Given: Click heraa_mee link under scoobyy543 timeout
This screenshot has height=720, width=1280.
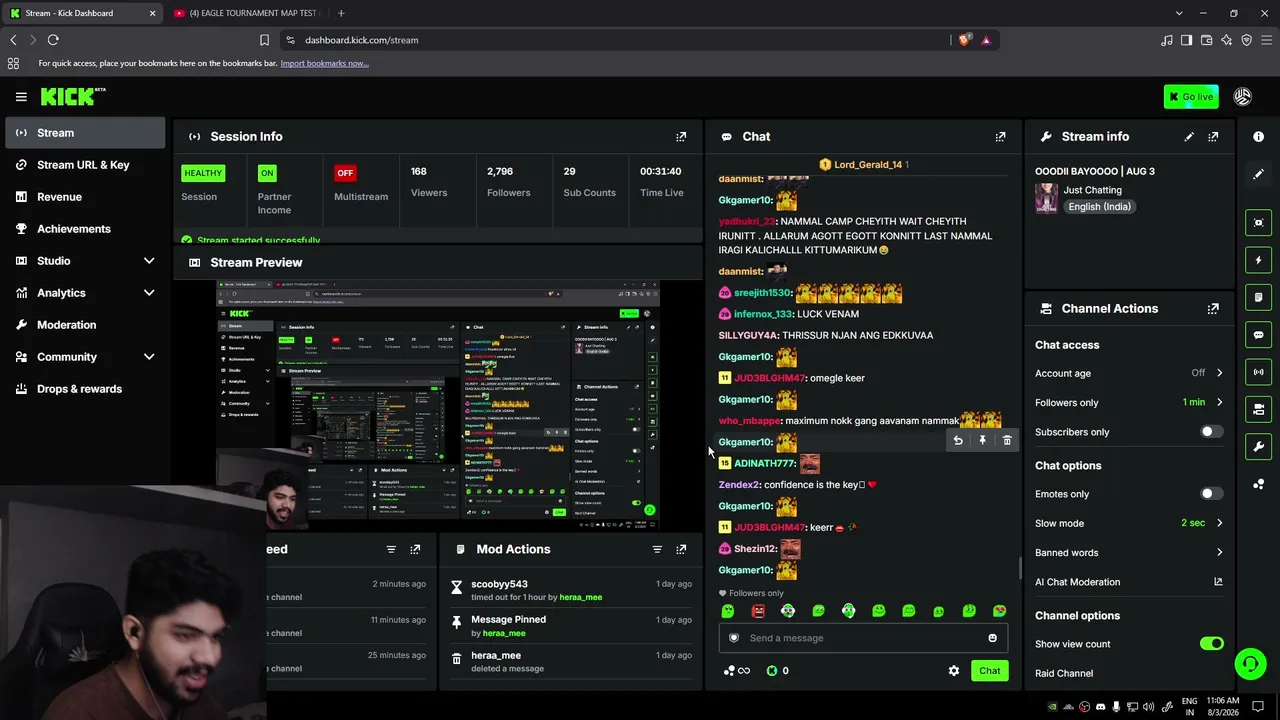Looking at the screenshot, I should tap(580, 597).
